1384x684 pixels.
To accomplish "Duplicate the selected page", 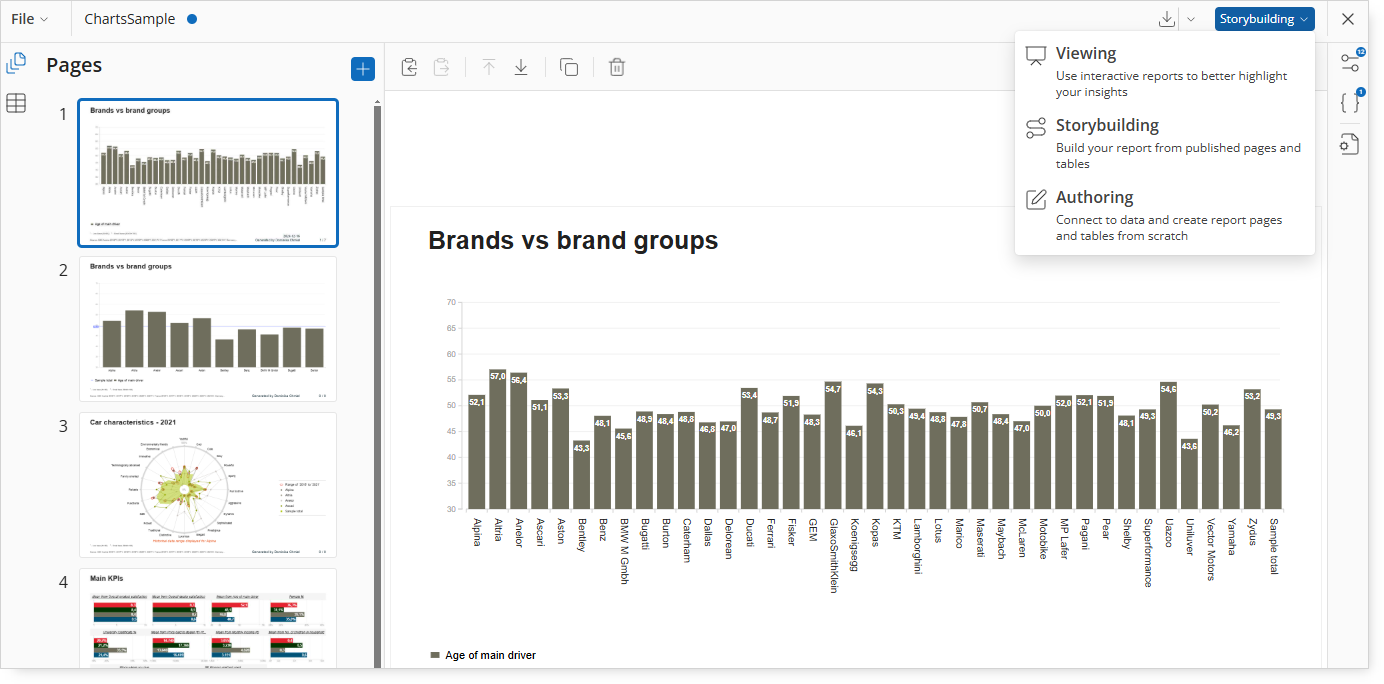I will click(x=569, y=67).
